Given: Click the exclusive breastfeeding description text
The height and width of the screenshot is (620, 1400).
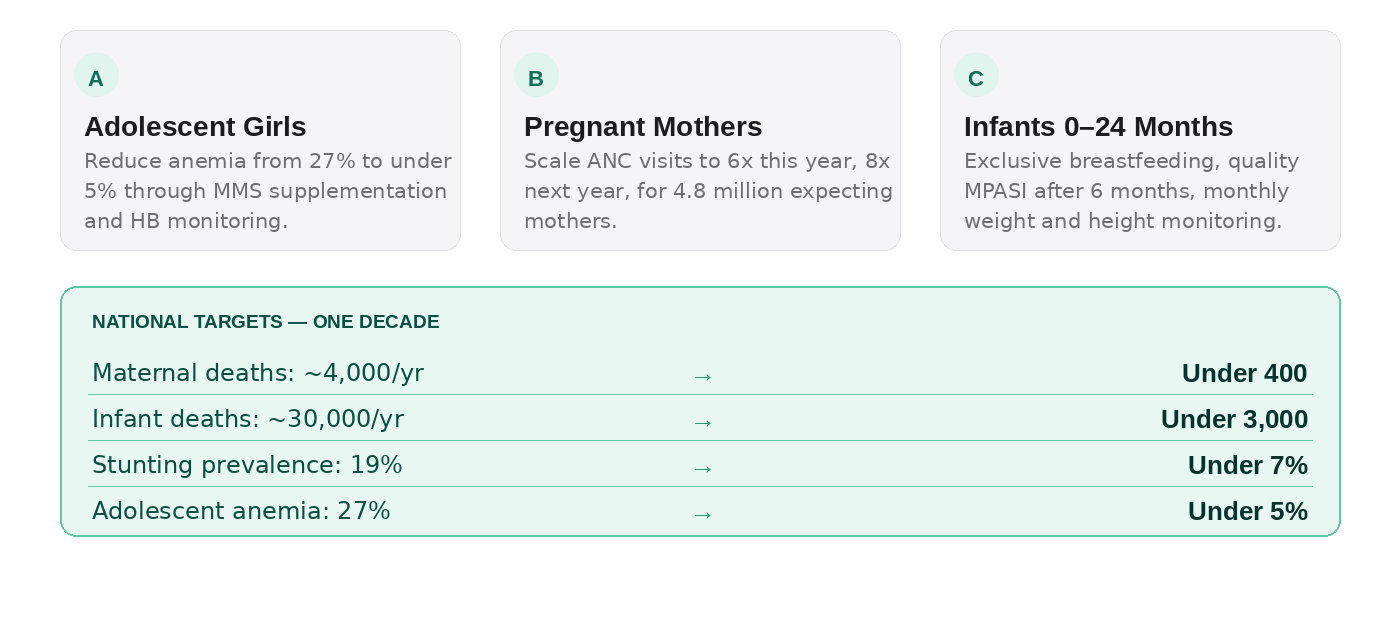Looking at the screenshot, I should click(x=1131, y=191).
